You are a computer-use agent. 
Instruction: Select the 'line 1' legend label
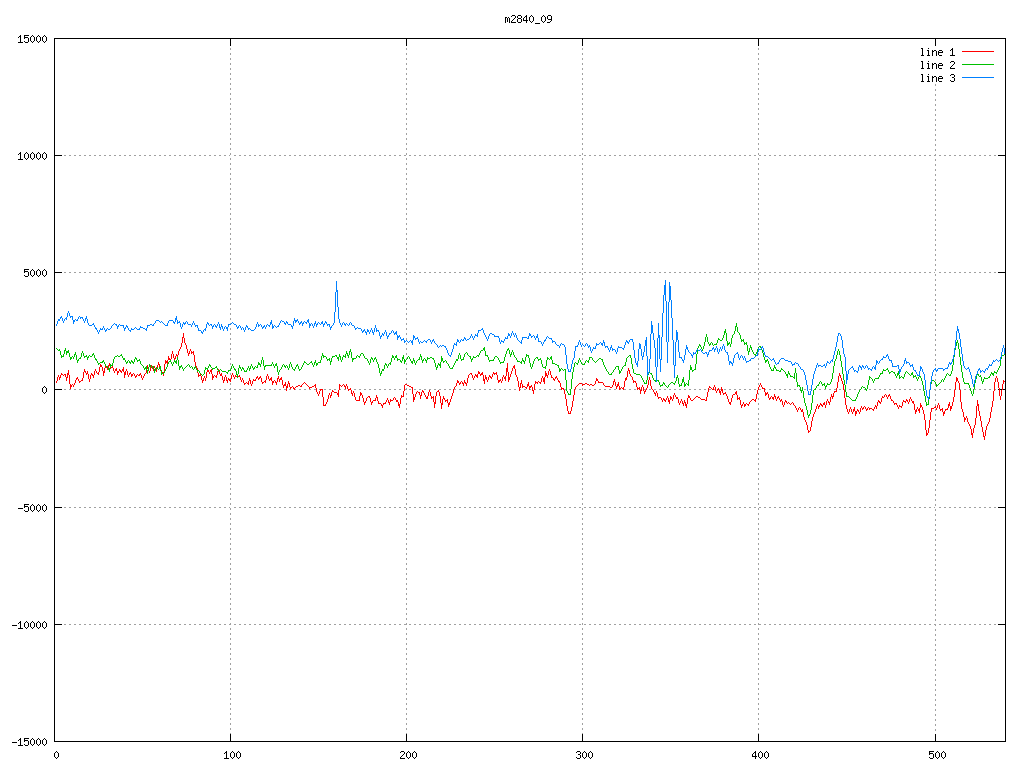tap(937, 52)
